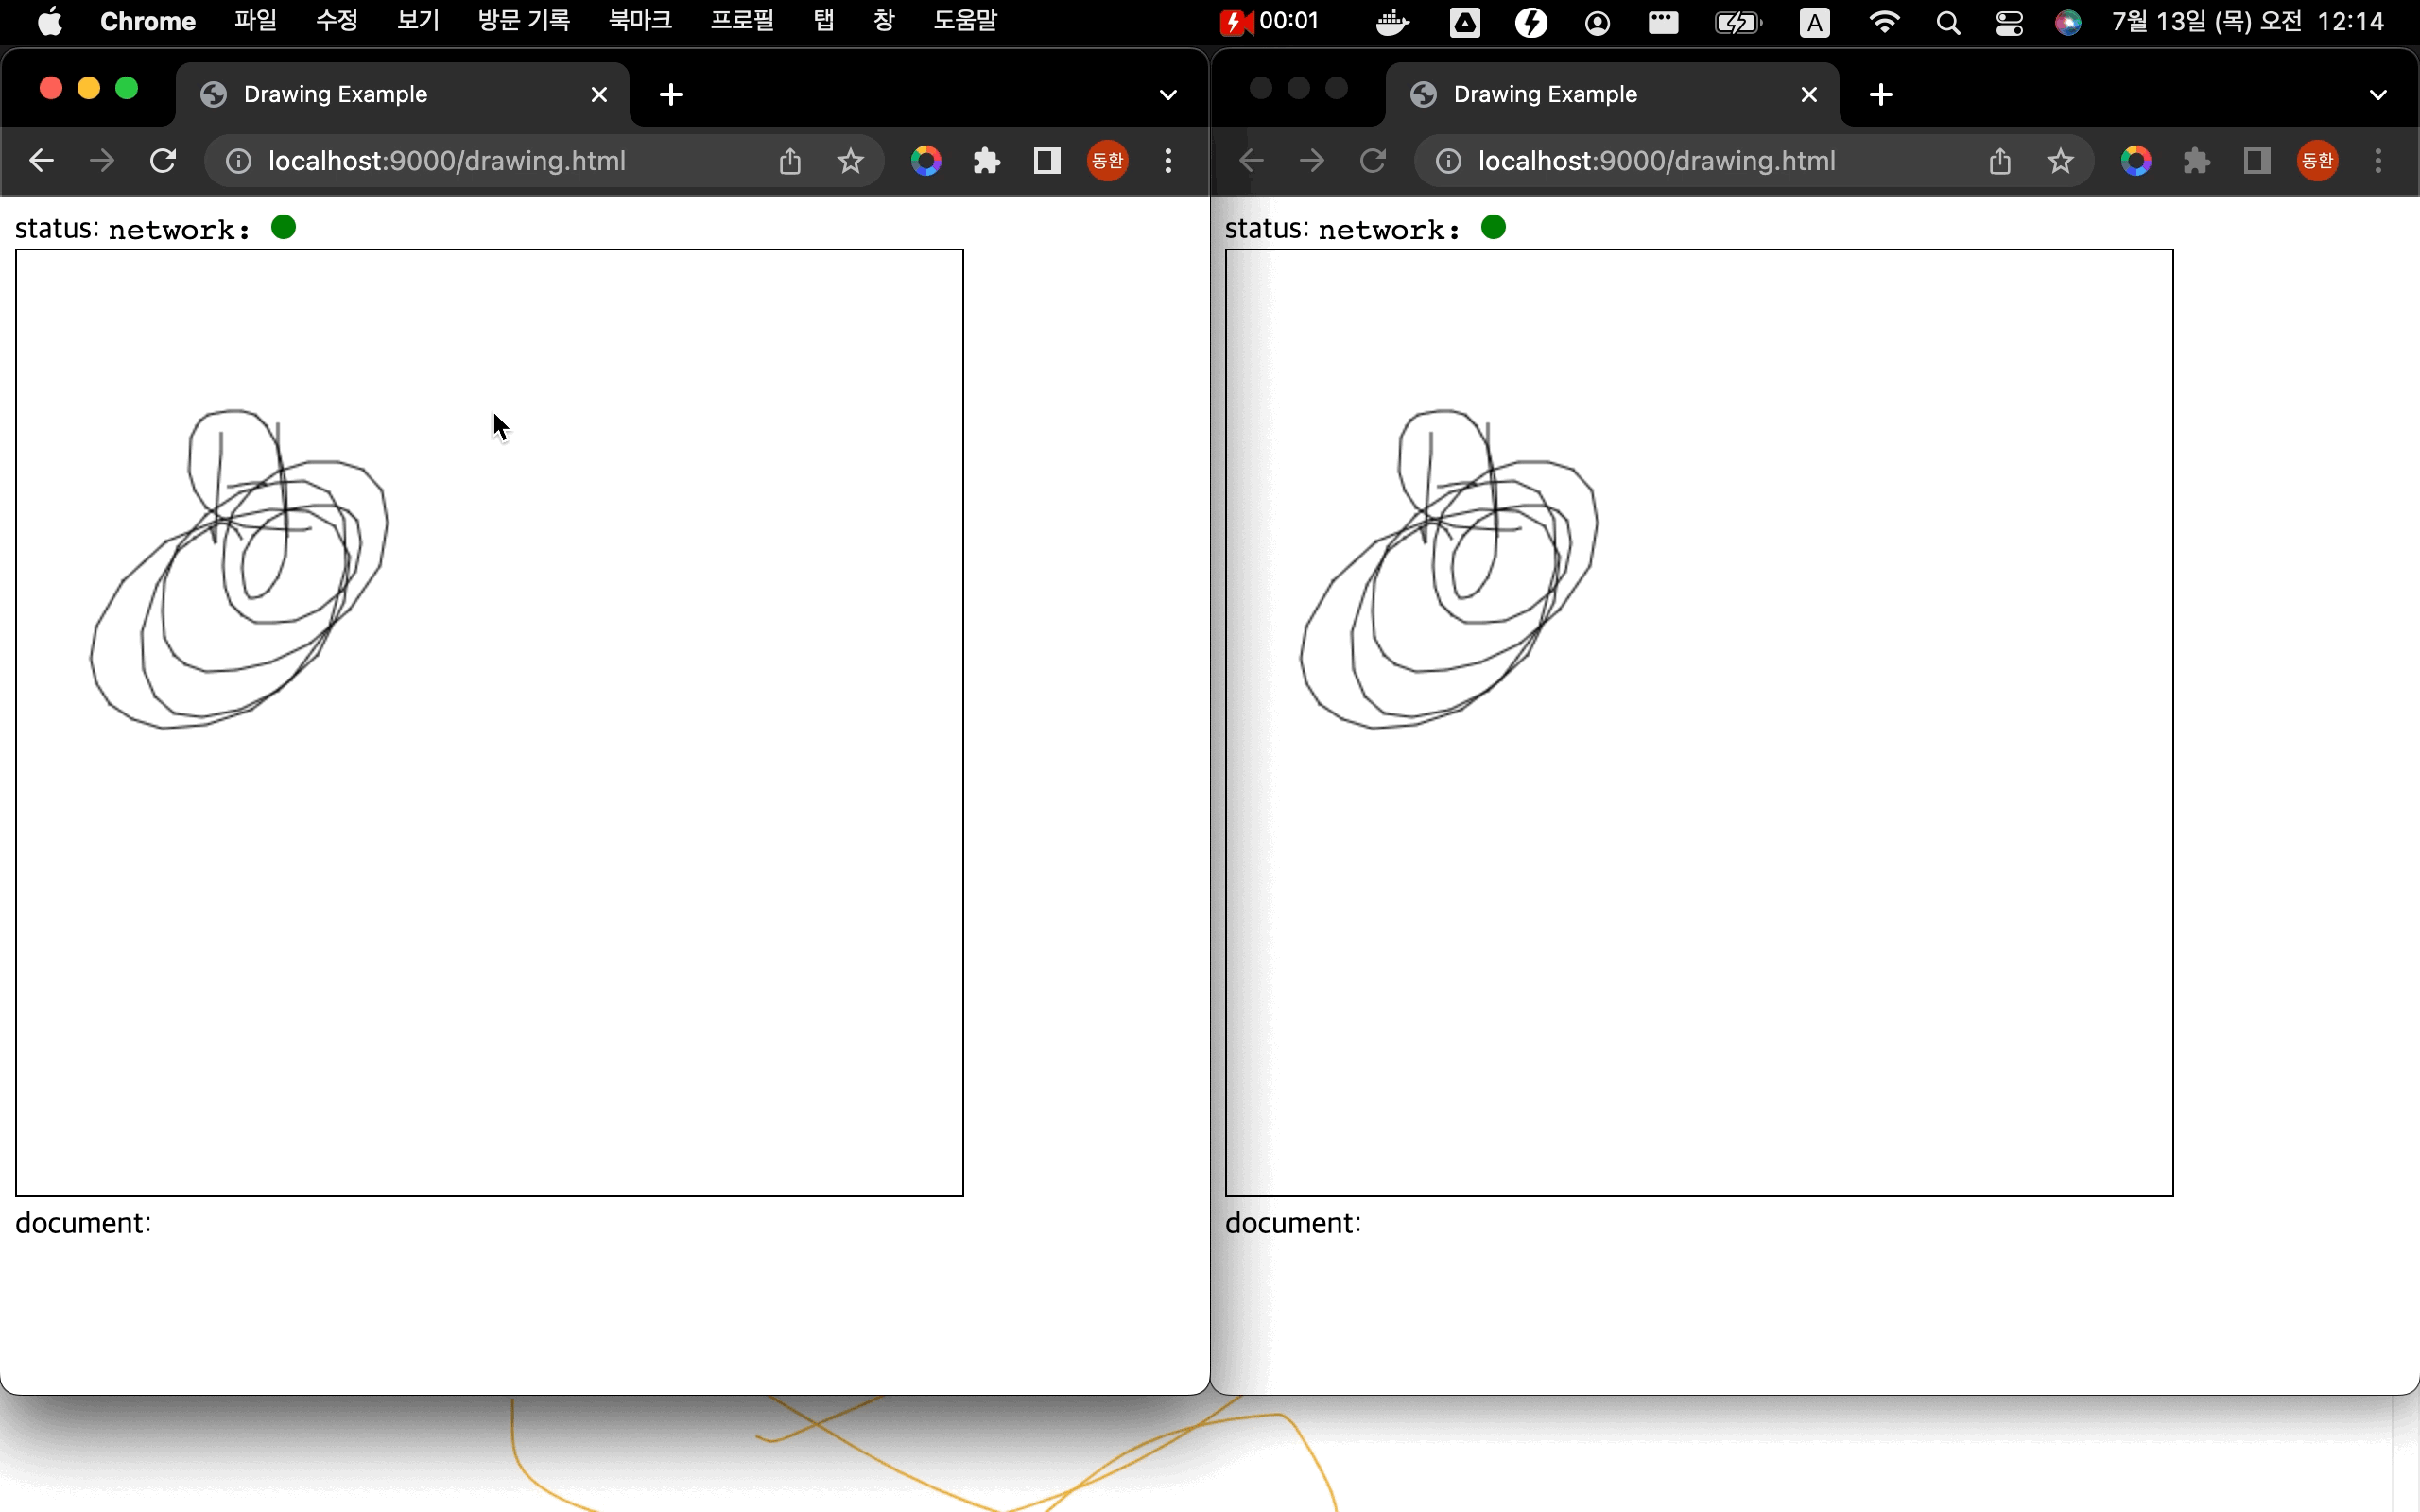Click the input source A icon

[x=1814, y=22]
